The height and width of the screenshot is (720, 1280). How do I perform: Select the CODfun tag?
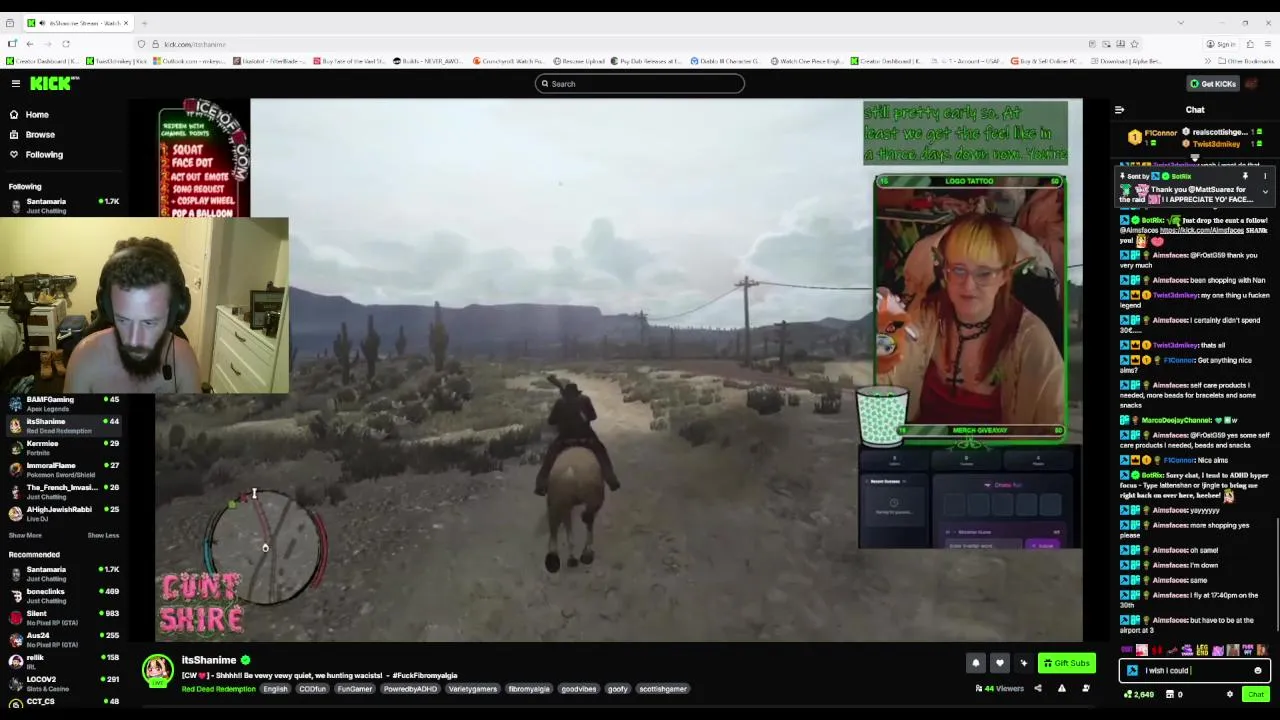tap(312, 689)
